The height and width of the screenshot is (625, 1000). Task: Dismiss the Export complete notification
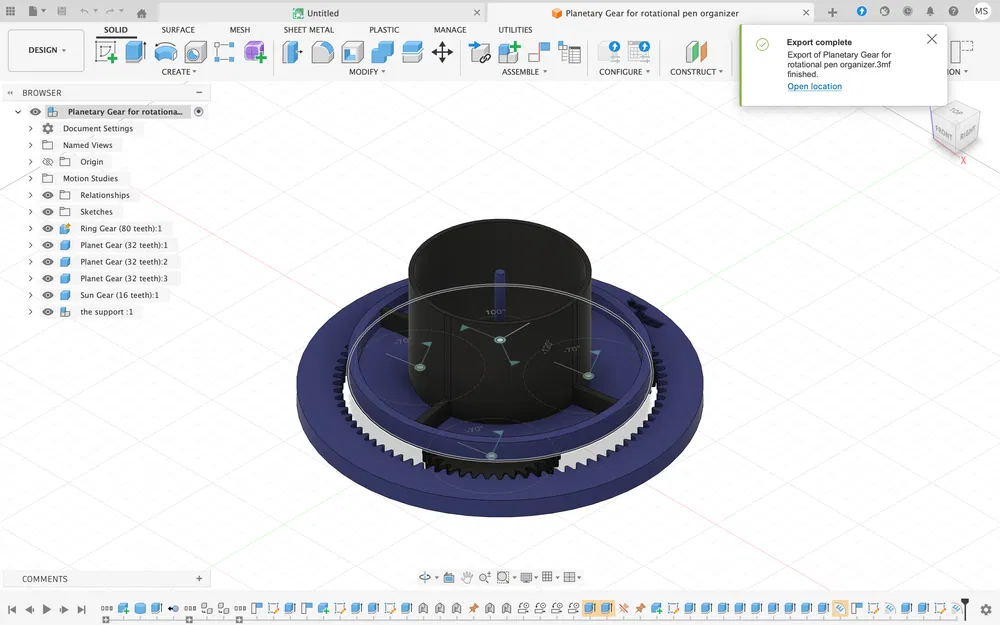(x=932, y=39)
